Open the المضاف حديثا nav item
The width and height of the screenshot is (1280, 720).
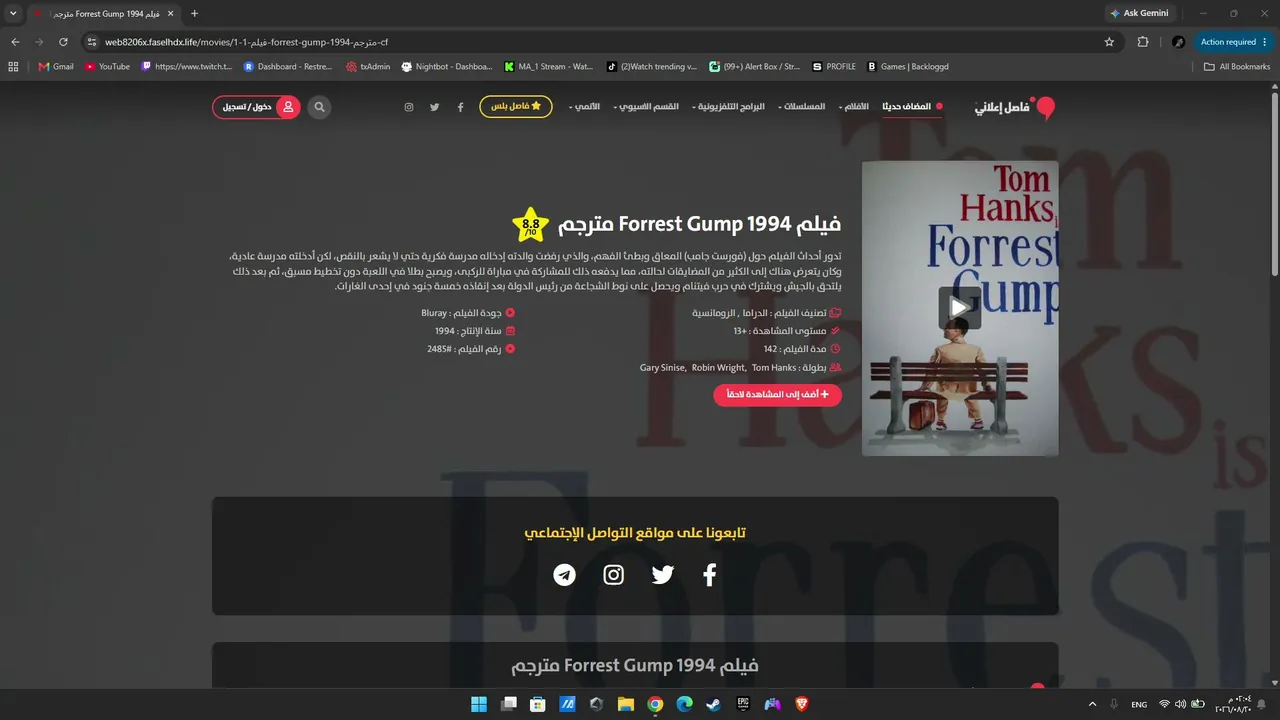coord(912,107)
